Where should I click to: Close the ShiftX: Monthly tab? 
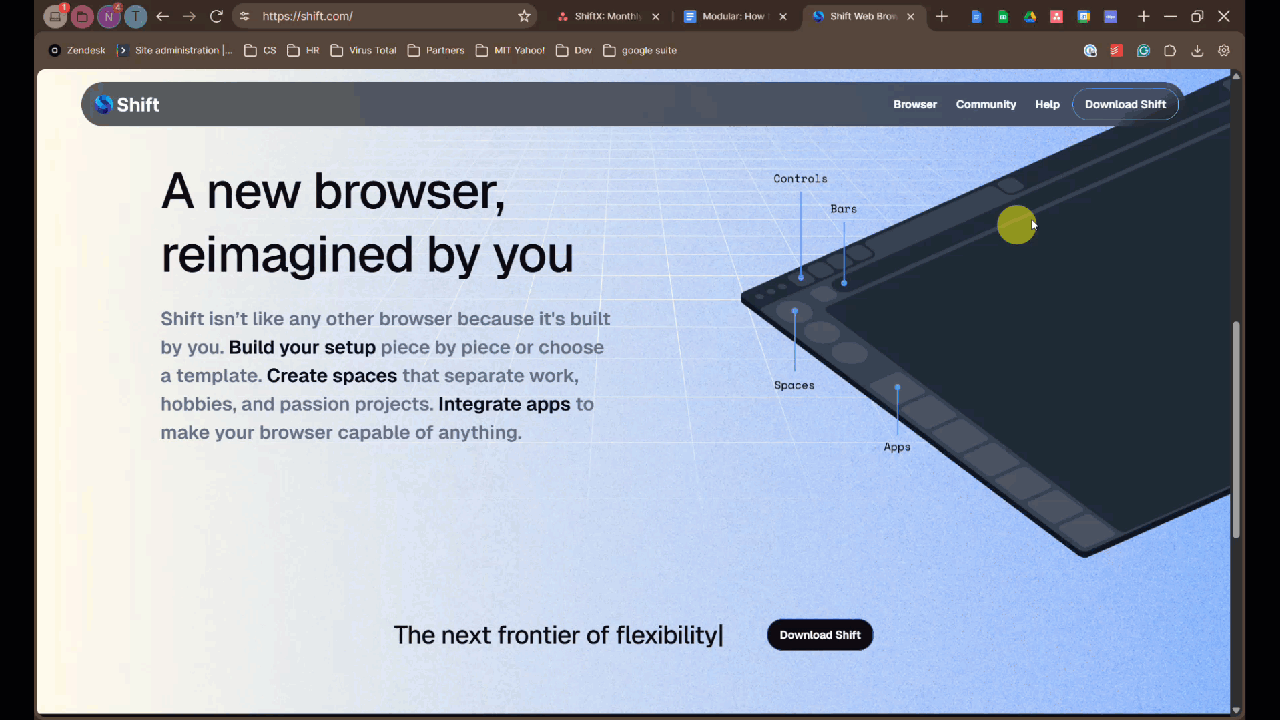coord(656,16)
